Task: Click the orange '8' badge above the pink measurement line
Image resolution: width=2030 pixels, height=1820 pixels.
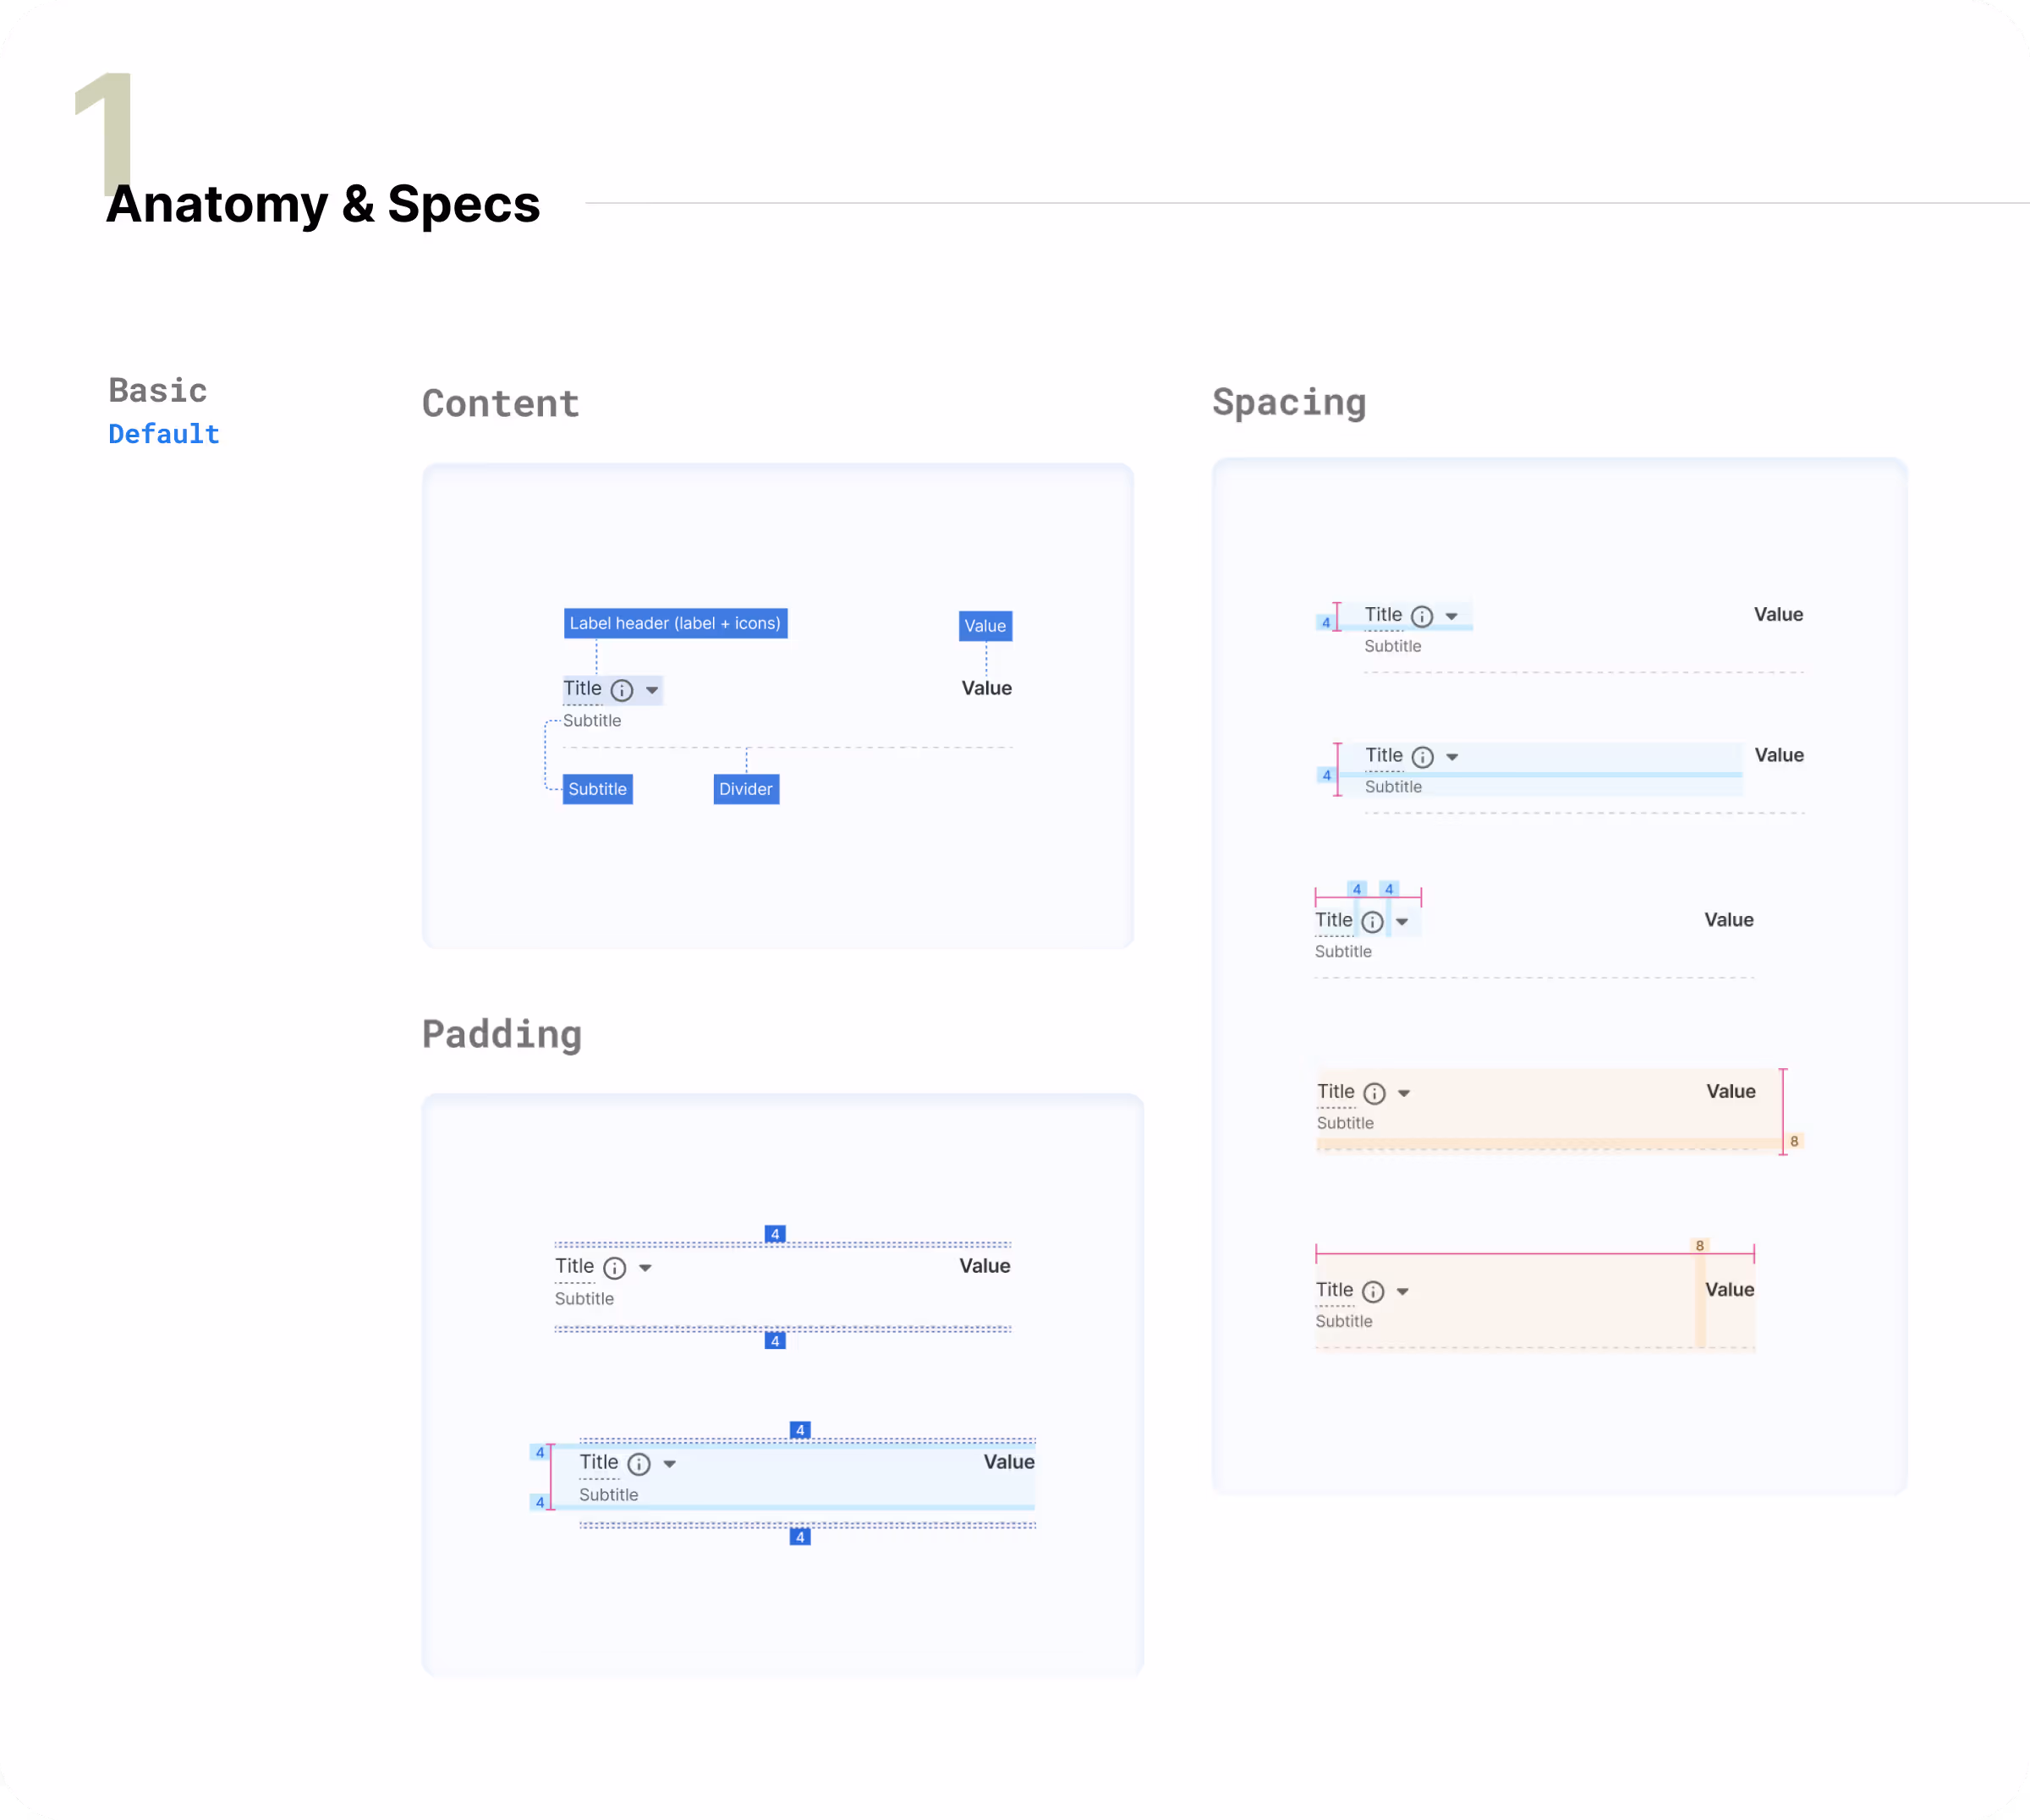Action: [x=1700, y=1245]
